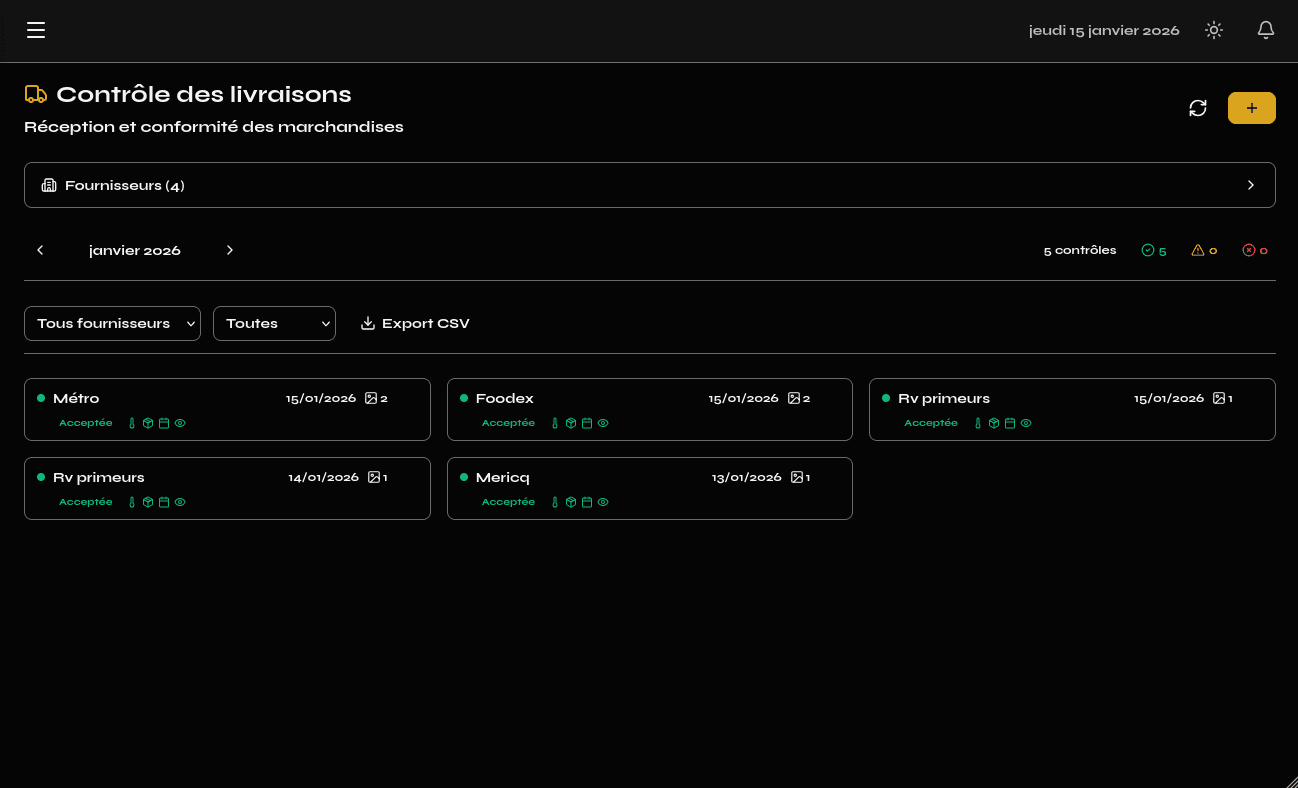Click the refresh deliveries icon
This screenshot has height=788, width=1298.
[1198, 108]
